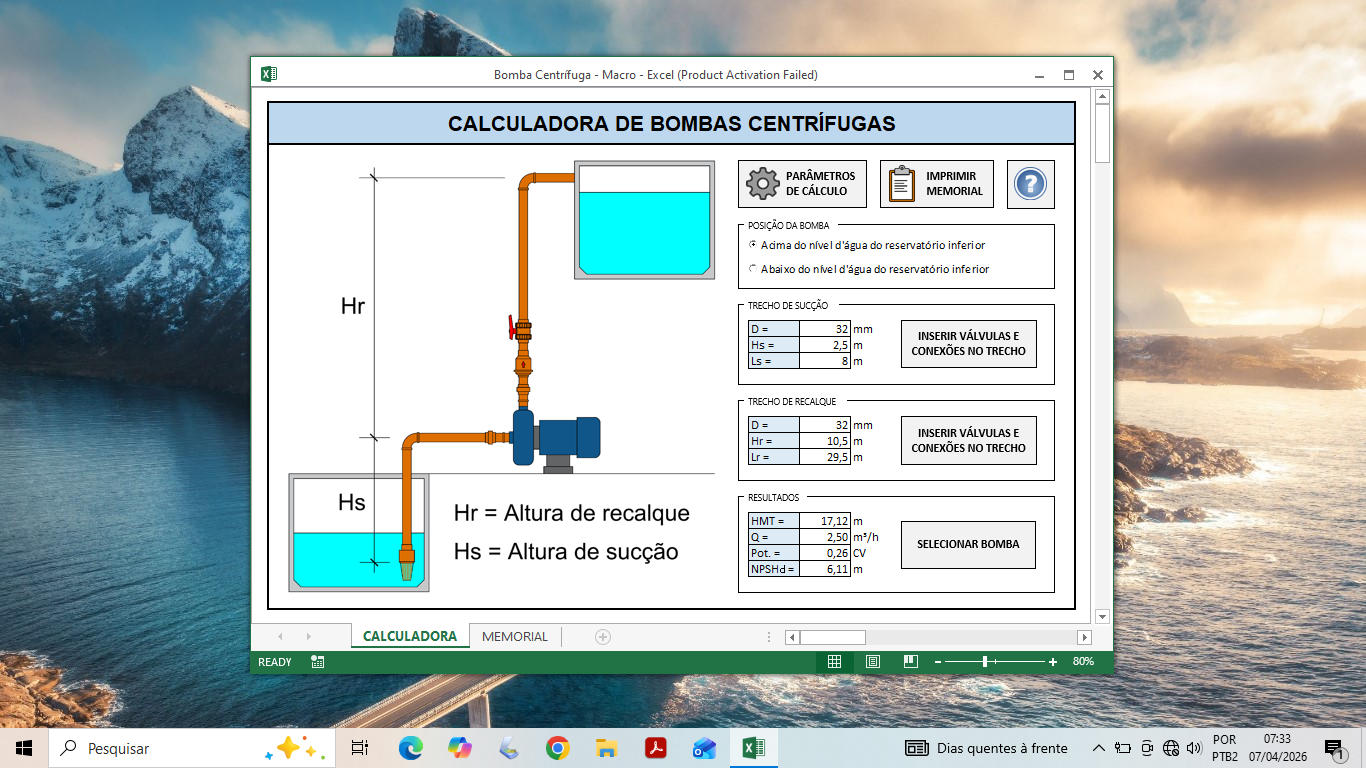Open the blue question mark help icon

tap(1030, 184)
